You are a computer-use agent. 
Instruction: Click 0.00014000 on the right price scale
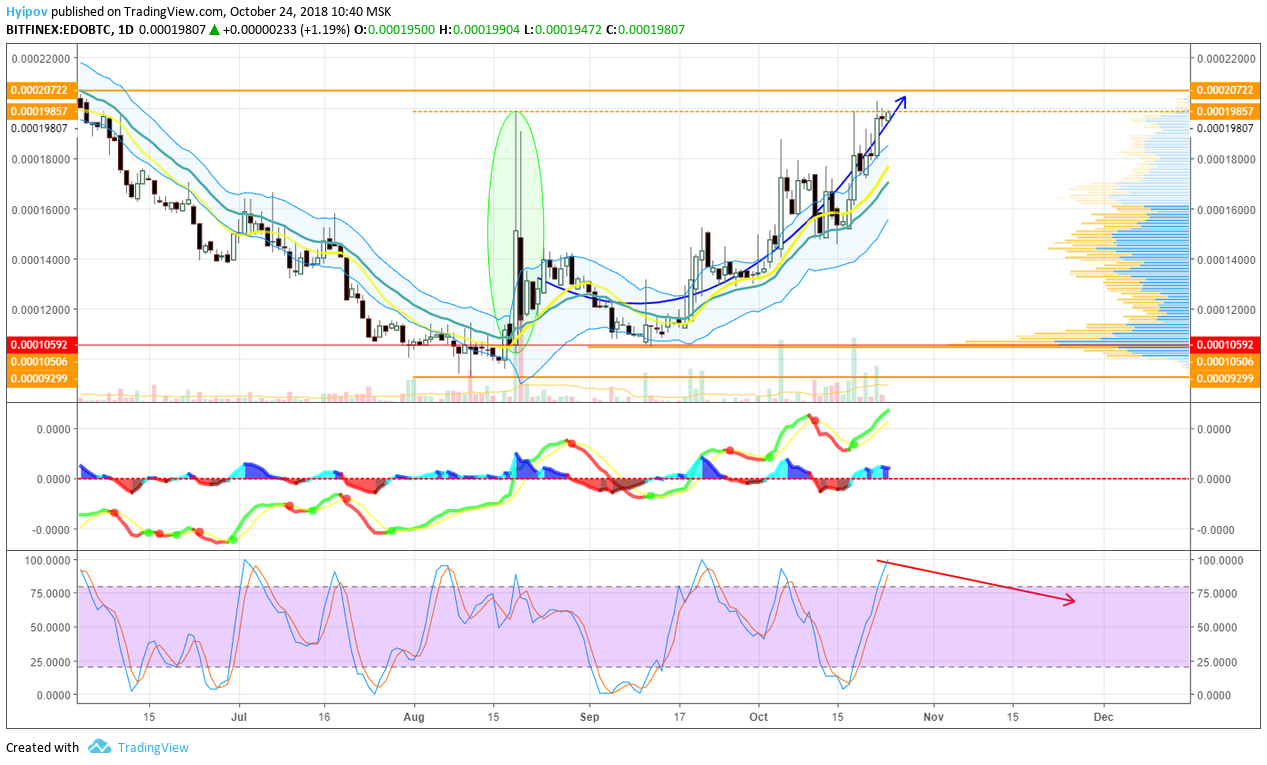point(1225,259)
